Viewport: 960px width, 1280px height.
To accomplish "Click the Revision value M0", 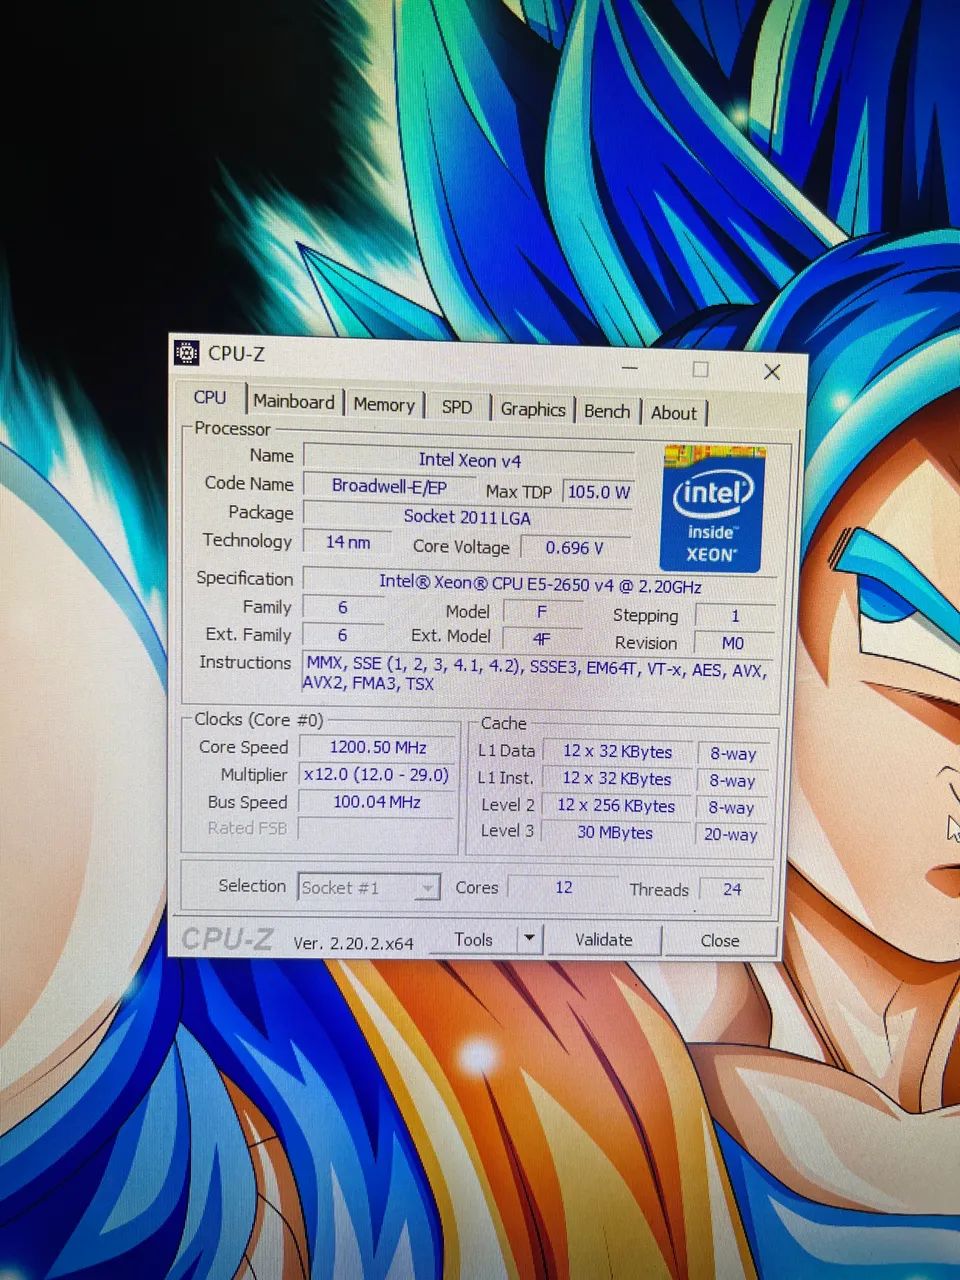I will pyautogui.click(x=734, y=643).
